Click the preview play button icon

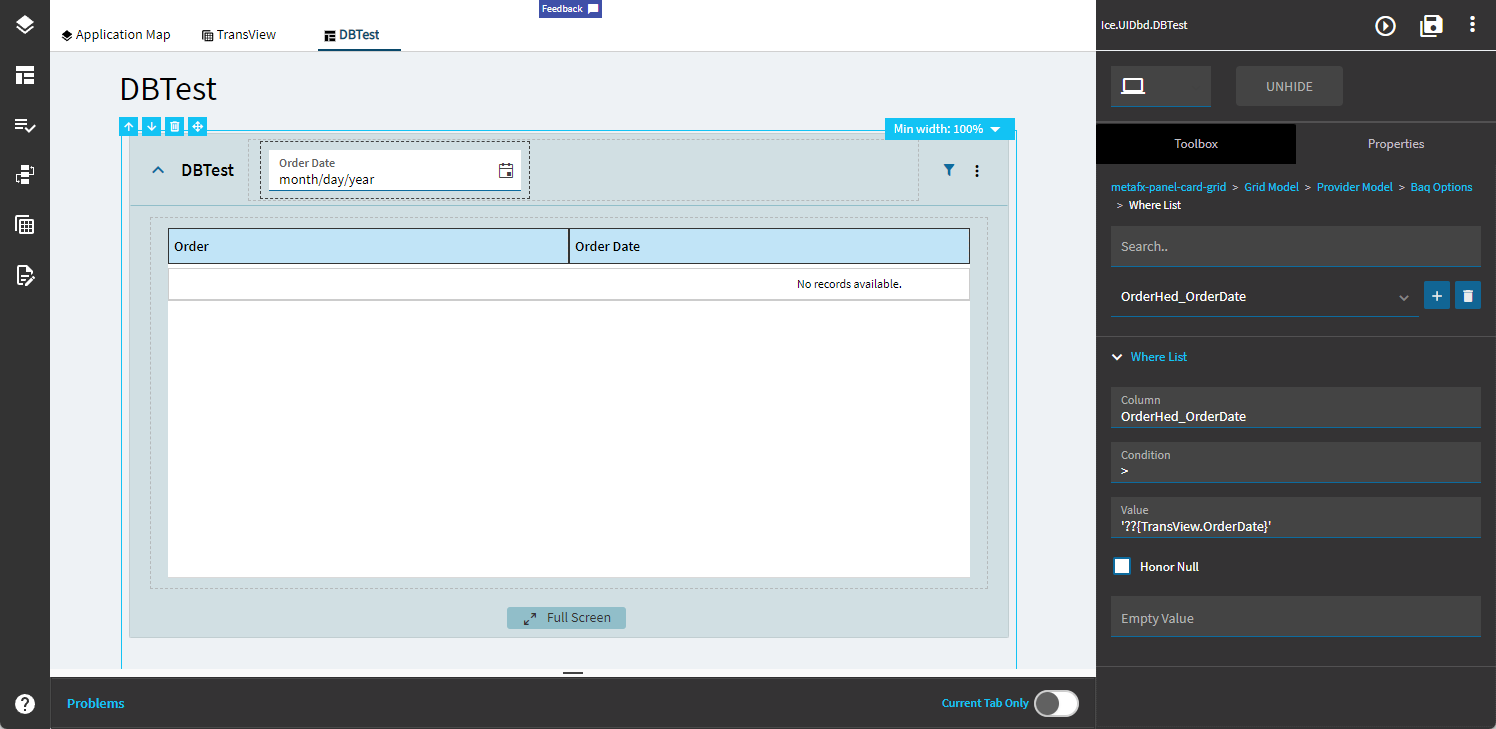click(x=1385, y=26)
